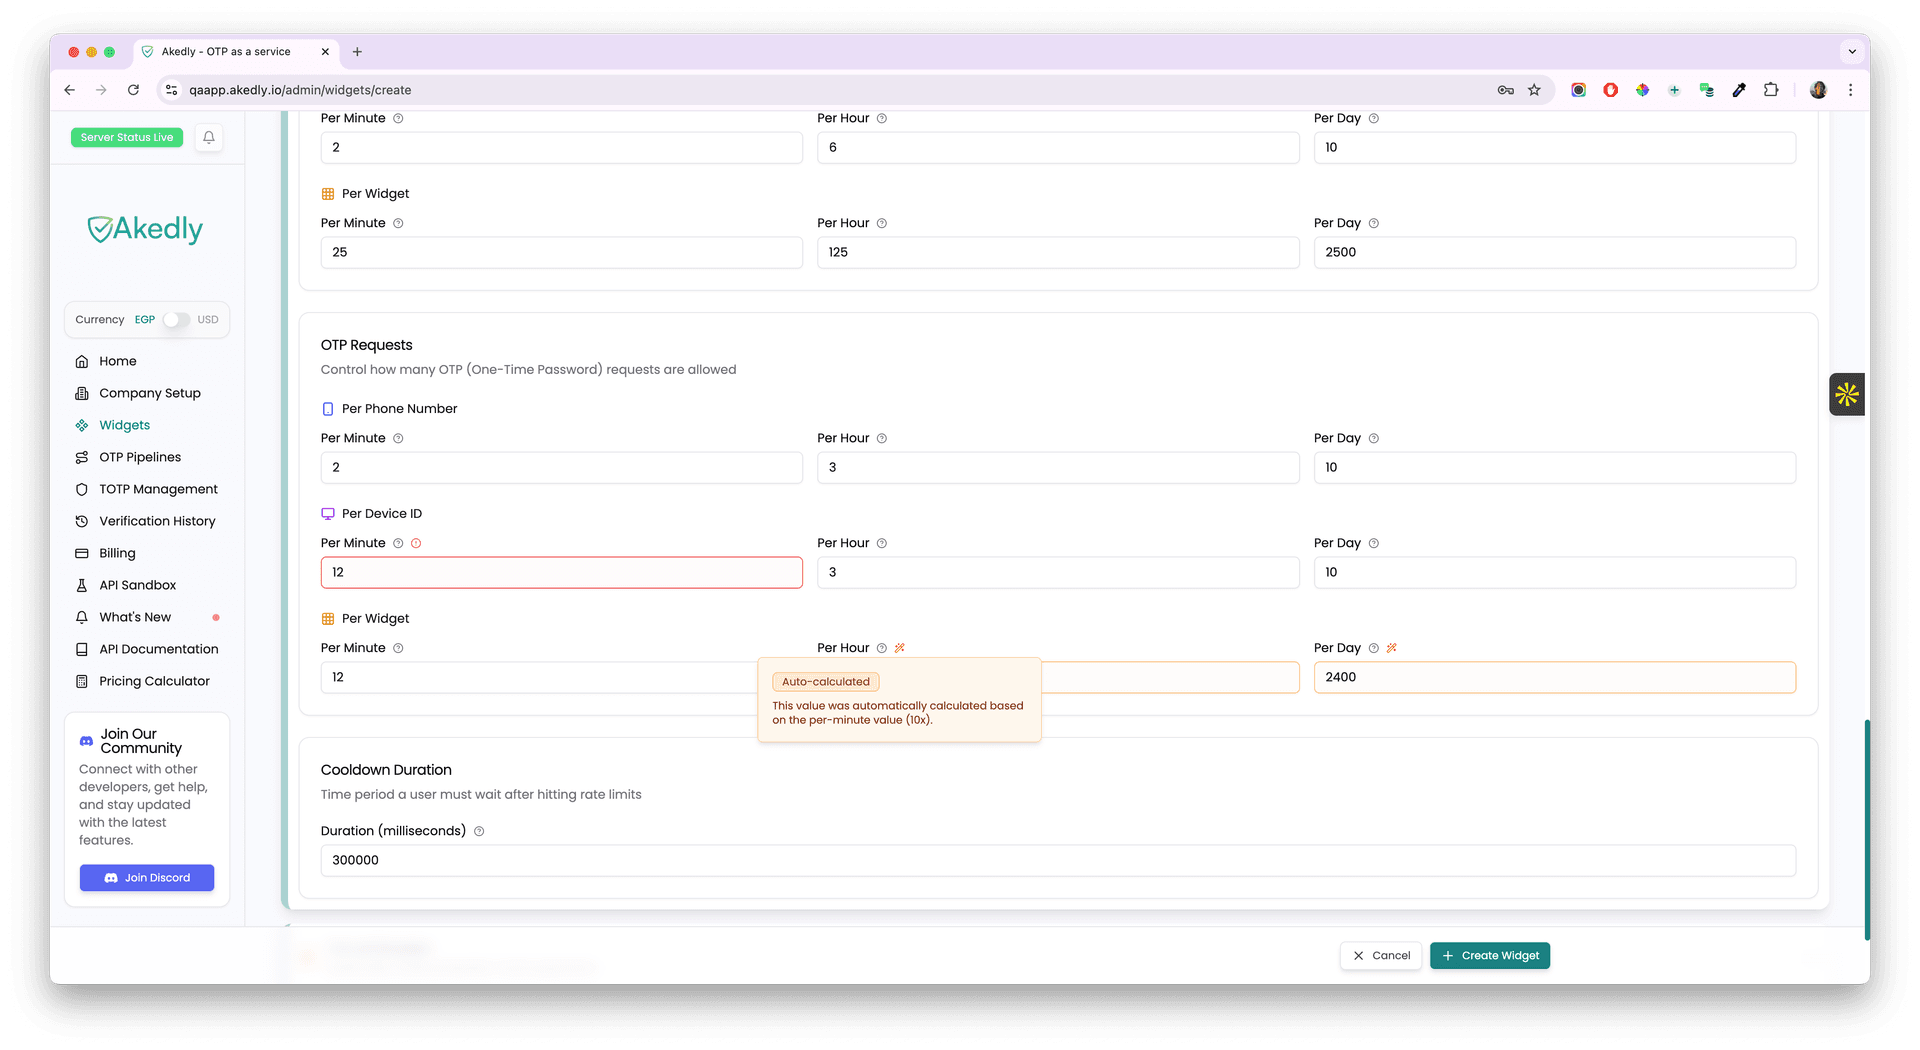
Task: Open TOTP Management page
Action: pyautogui.click(x=158, y=489)
